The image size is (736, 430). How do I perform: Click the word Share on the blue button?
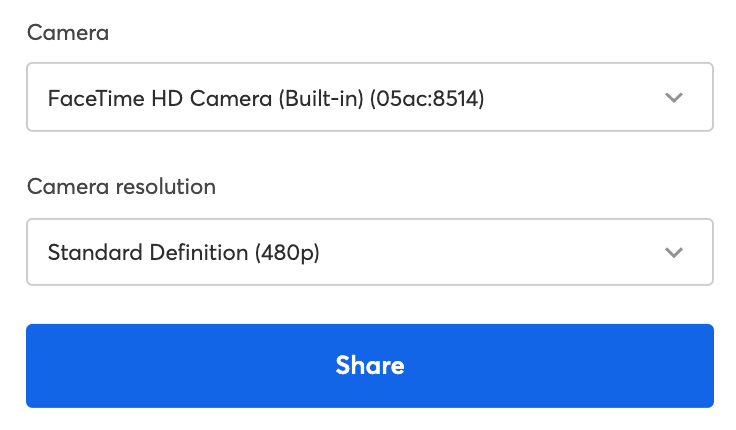click(370, 366)
